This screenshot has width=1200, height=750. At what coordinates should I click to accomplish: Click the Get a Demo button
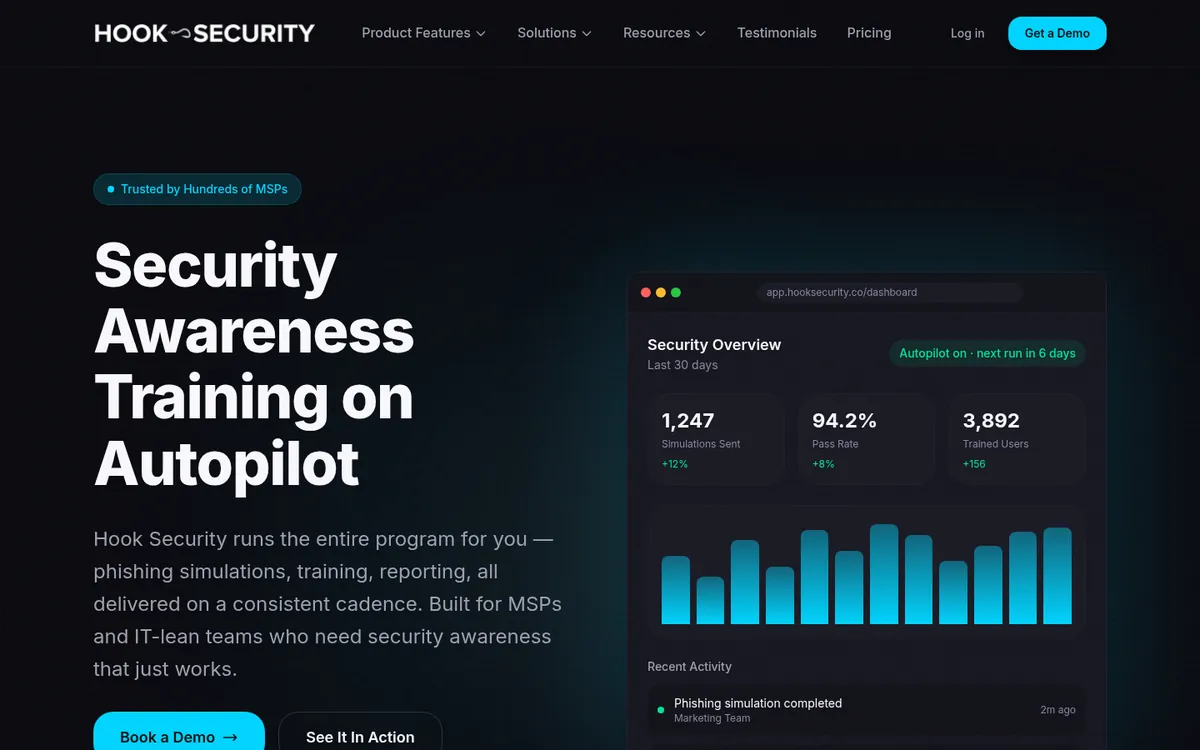[1057, 33]
